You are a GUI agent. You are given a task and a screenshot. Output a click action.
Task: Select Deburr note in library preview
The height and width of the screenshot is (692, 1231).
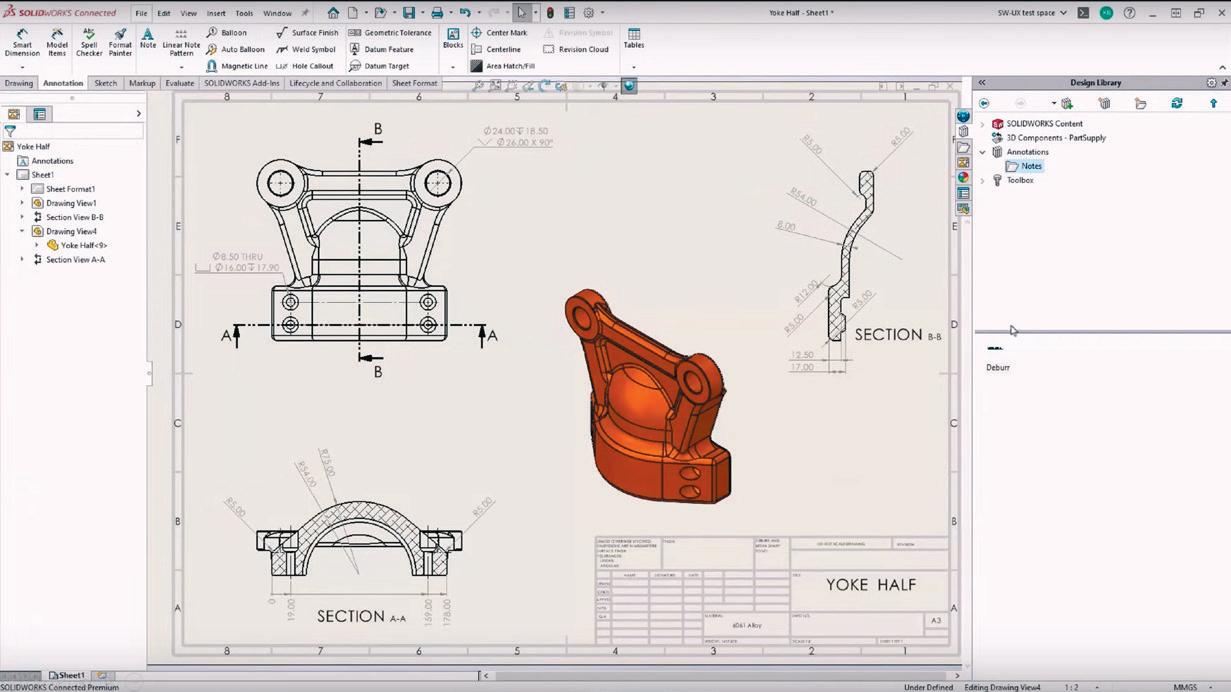(997, 358)
